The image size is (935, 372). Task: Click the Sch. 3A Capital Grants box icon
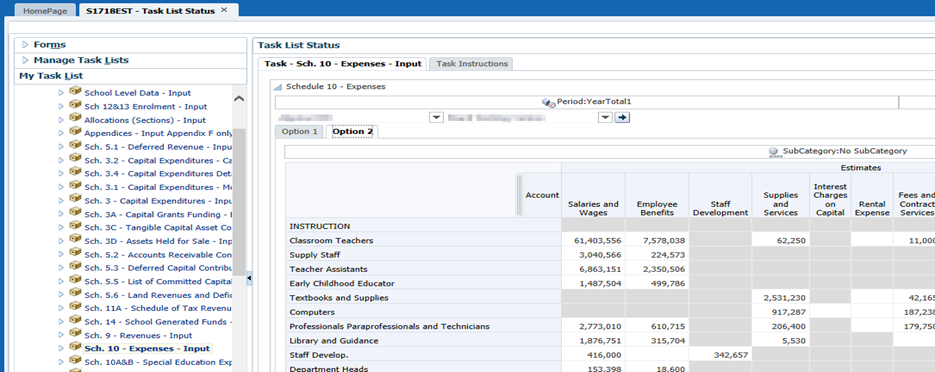click(75, 212)
